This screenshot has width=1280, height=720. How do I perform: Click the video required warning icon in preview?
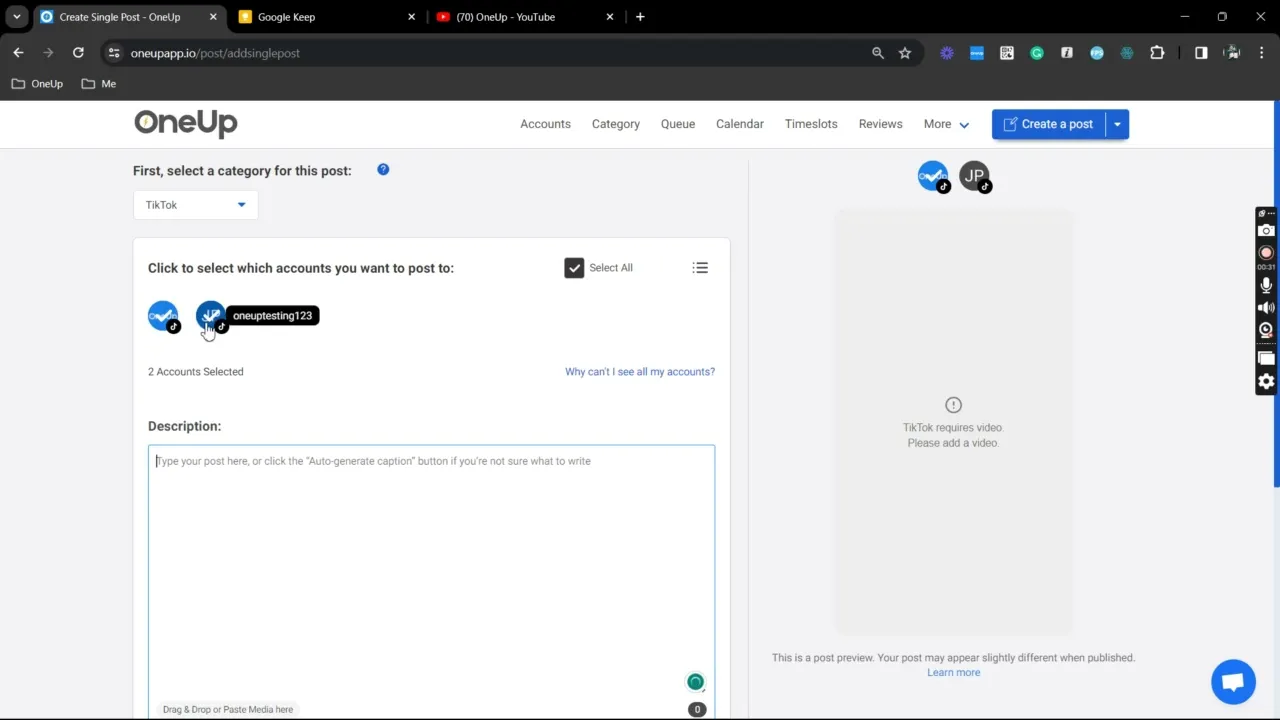point(953,405)
